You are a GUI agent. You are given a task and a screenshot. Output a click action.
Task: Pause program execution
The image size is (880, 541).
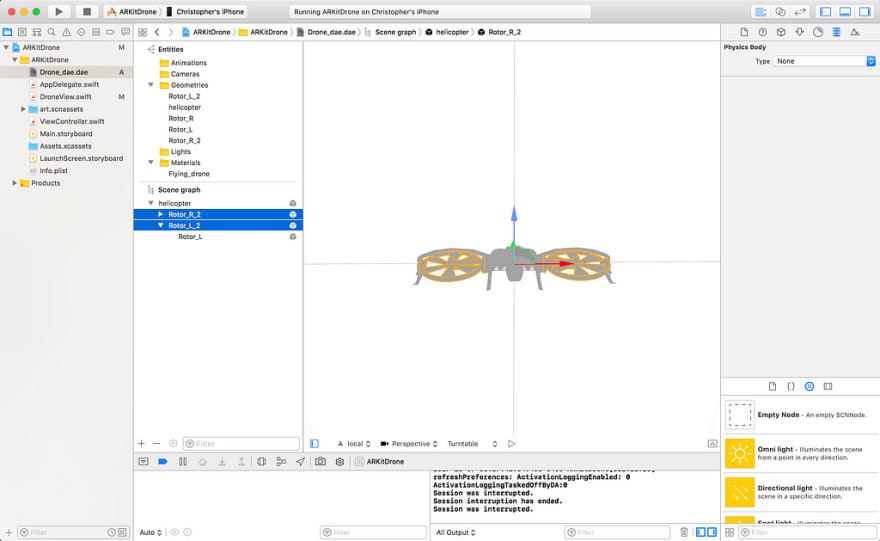[182, 461]
